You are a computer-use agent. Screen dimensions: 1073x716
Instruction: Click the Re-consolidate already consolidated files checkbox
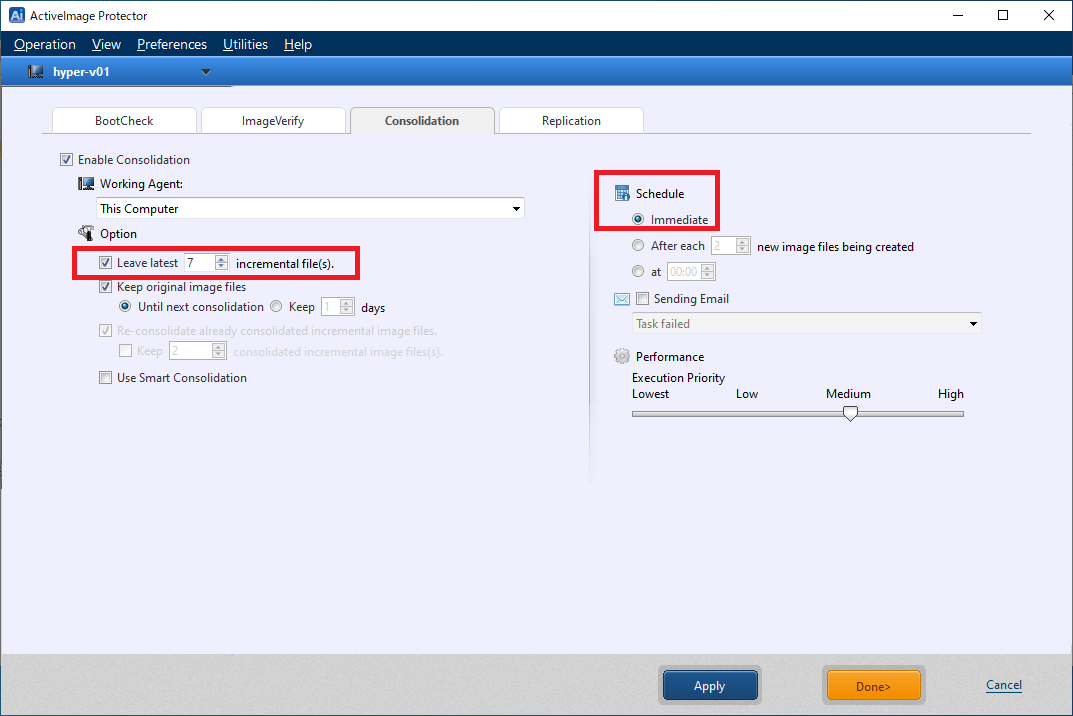pyautogui.click(x=105, y=331)
